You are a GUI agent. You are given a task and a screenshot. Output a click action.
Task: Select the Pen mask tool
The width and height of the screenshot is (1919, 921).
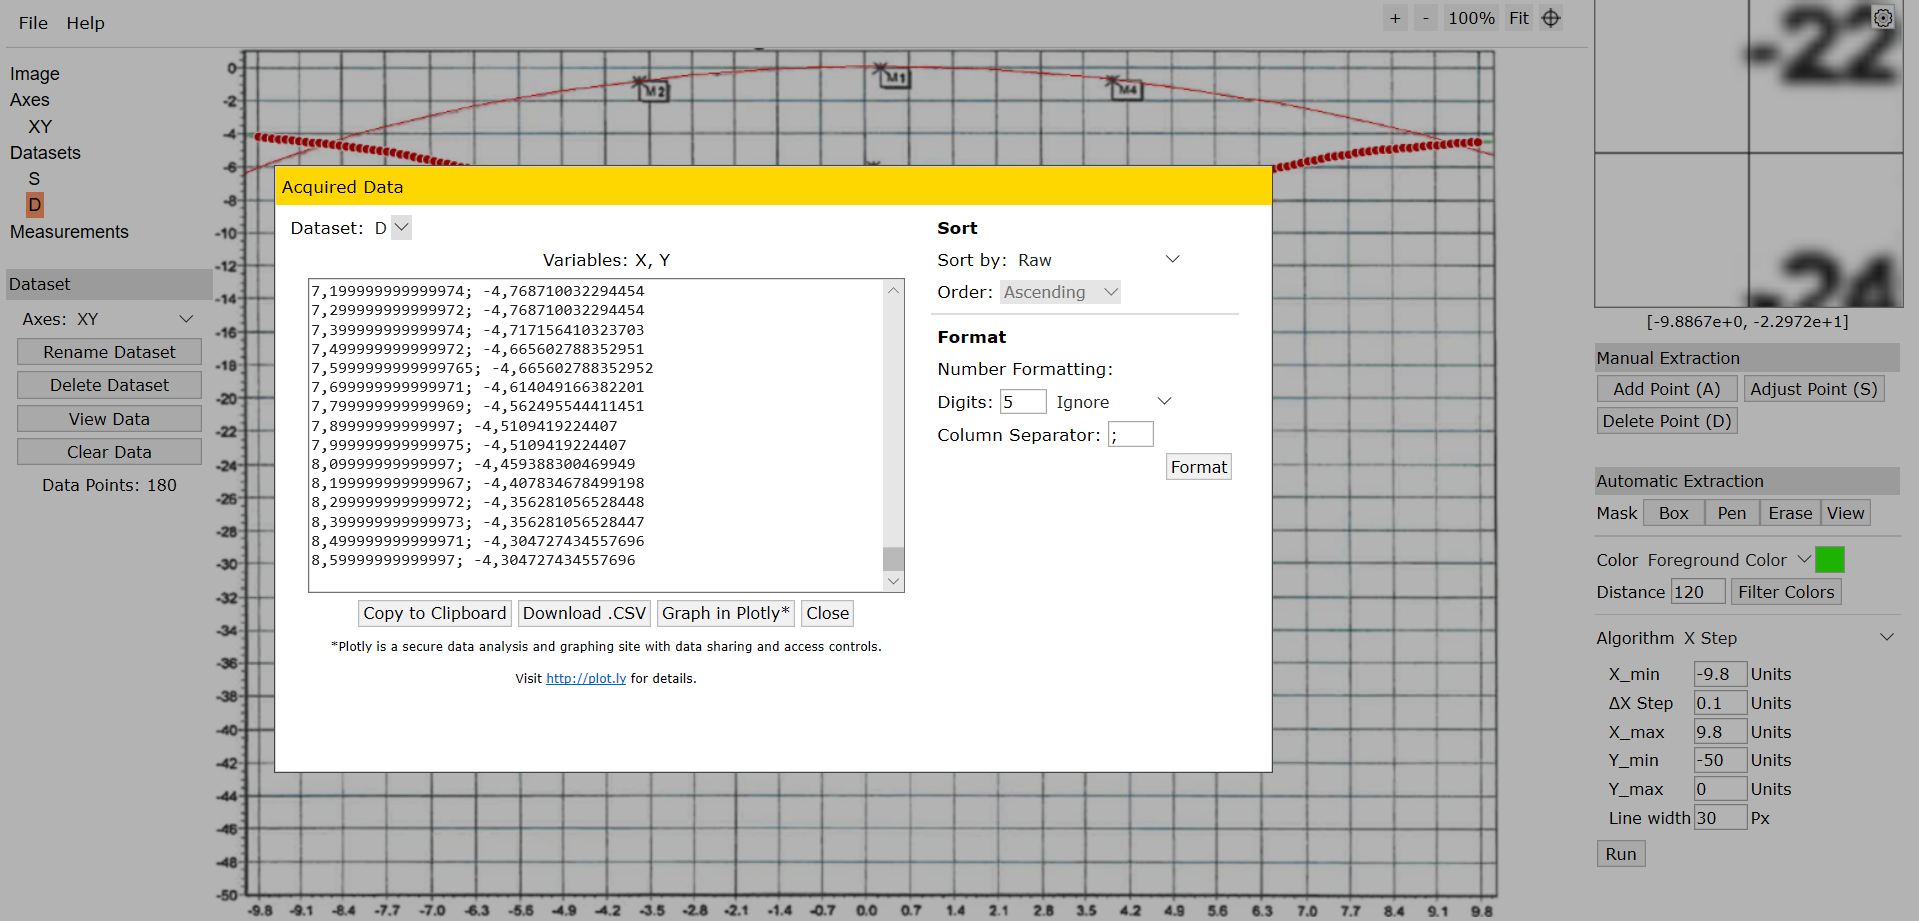click(x=1732, y=512)
